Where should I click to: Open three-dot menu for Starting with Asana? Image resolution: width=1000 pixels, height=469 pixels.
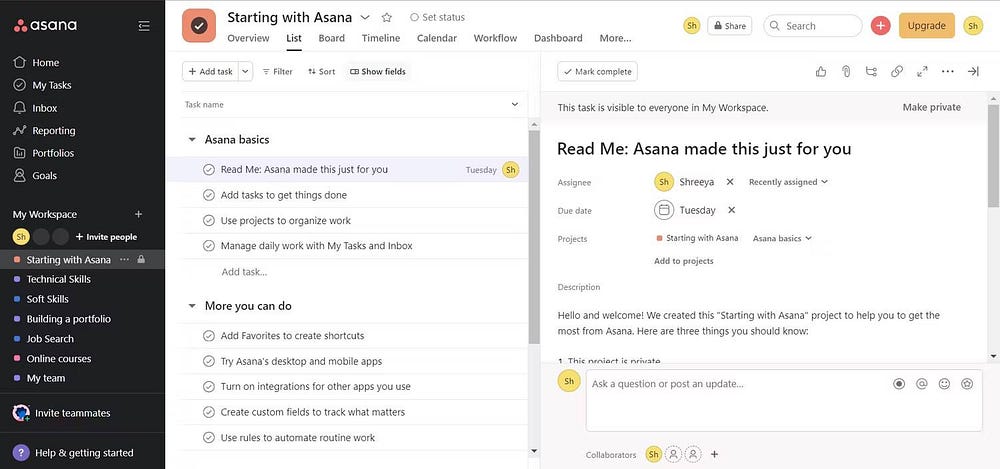pyautogui.click(x=124, y=260)
